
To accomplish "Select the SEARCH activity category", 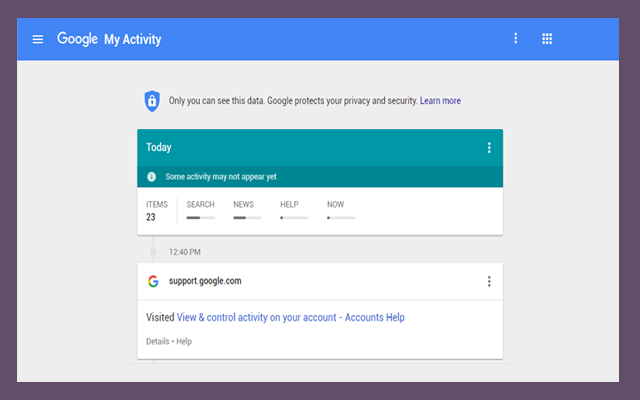I will click(200, 210).
